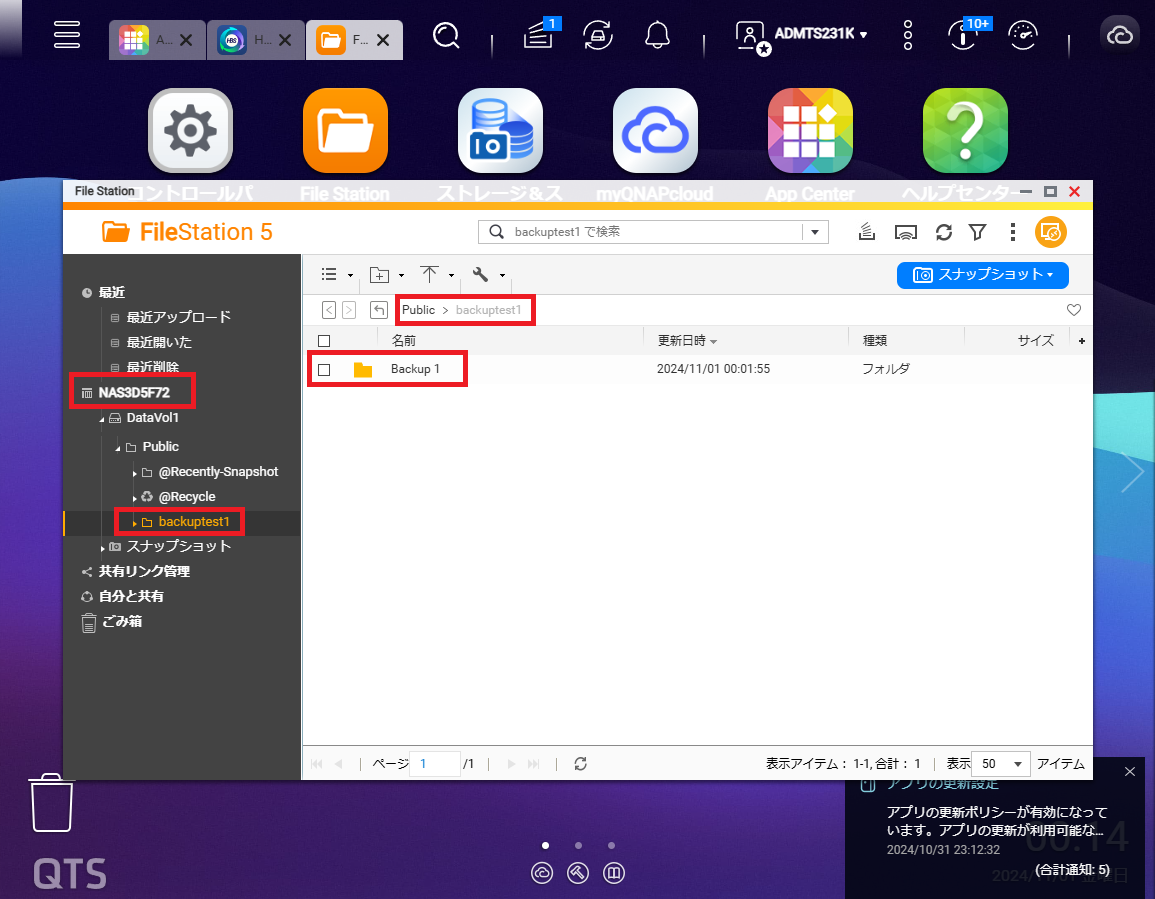Select the backuptest1 folder in tree
The image size is (1155, 899).
point(194,522)
